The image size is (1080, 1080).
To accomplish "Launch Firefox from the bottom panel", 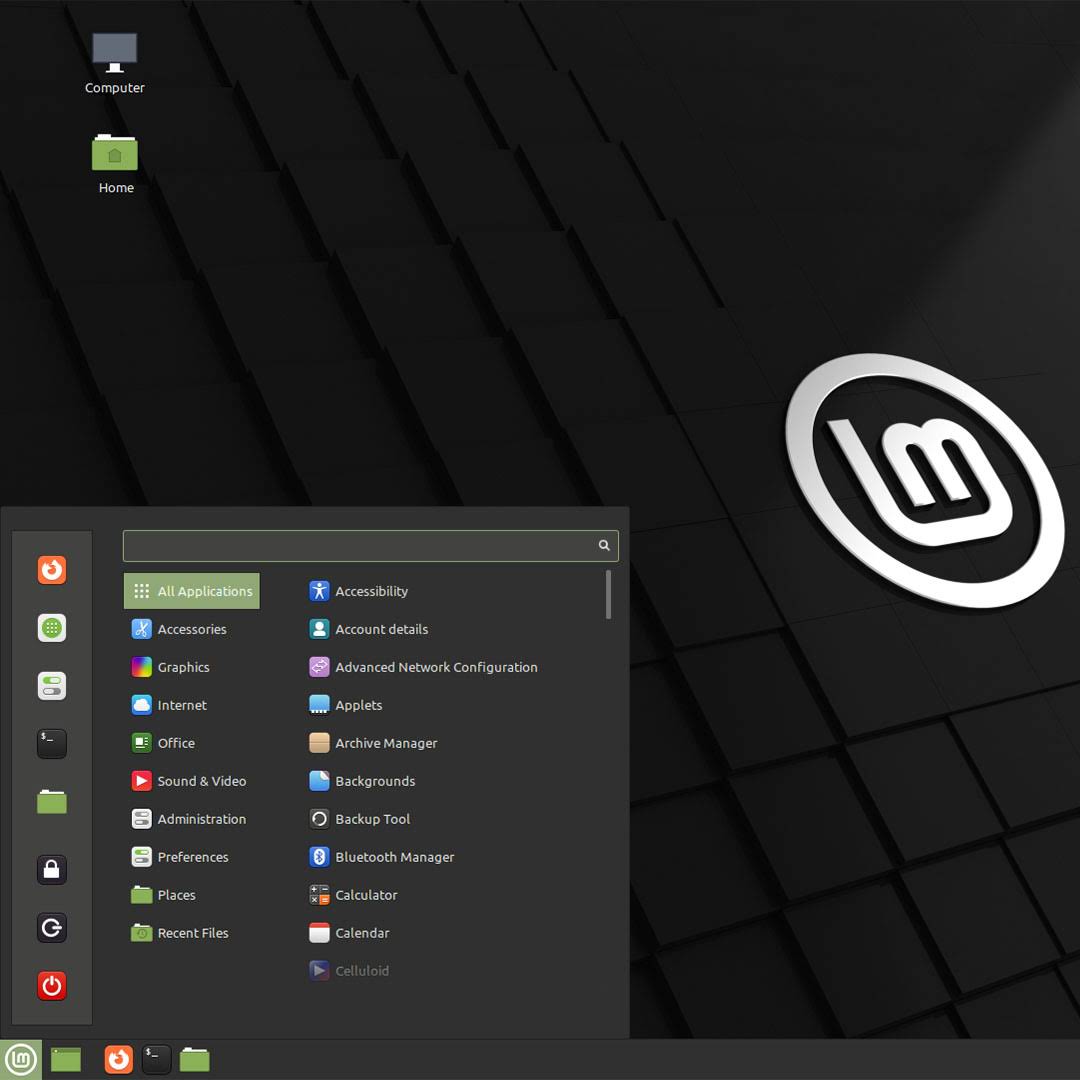I will point(118,1059).
